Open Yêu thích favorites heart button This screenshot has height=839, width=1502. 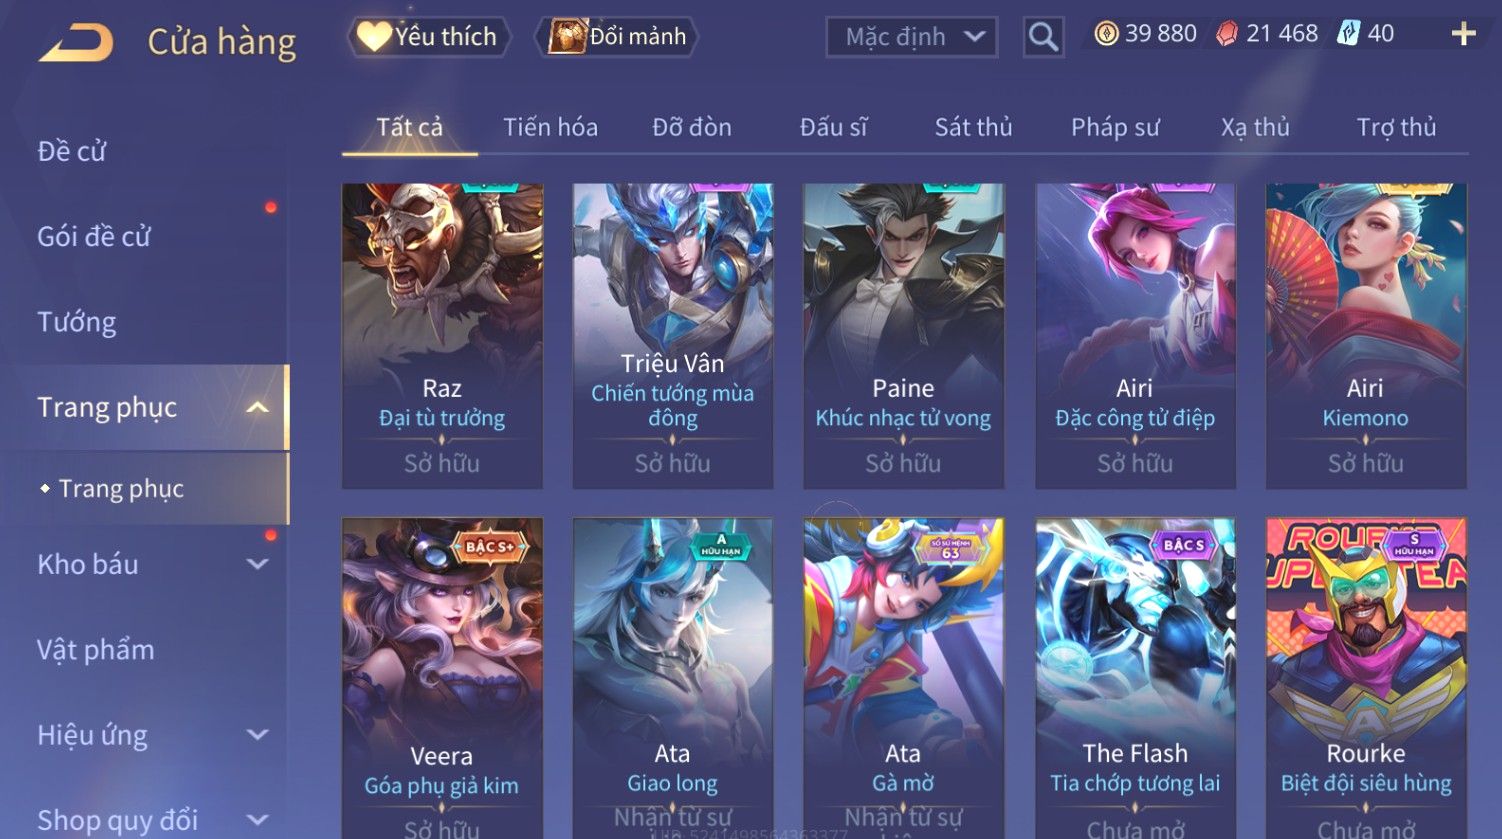(429, 37)
